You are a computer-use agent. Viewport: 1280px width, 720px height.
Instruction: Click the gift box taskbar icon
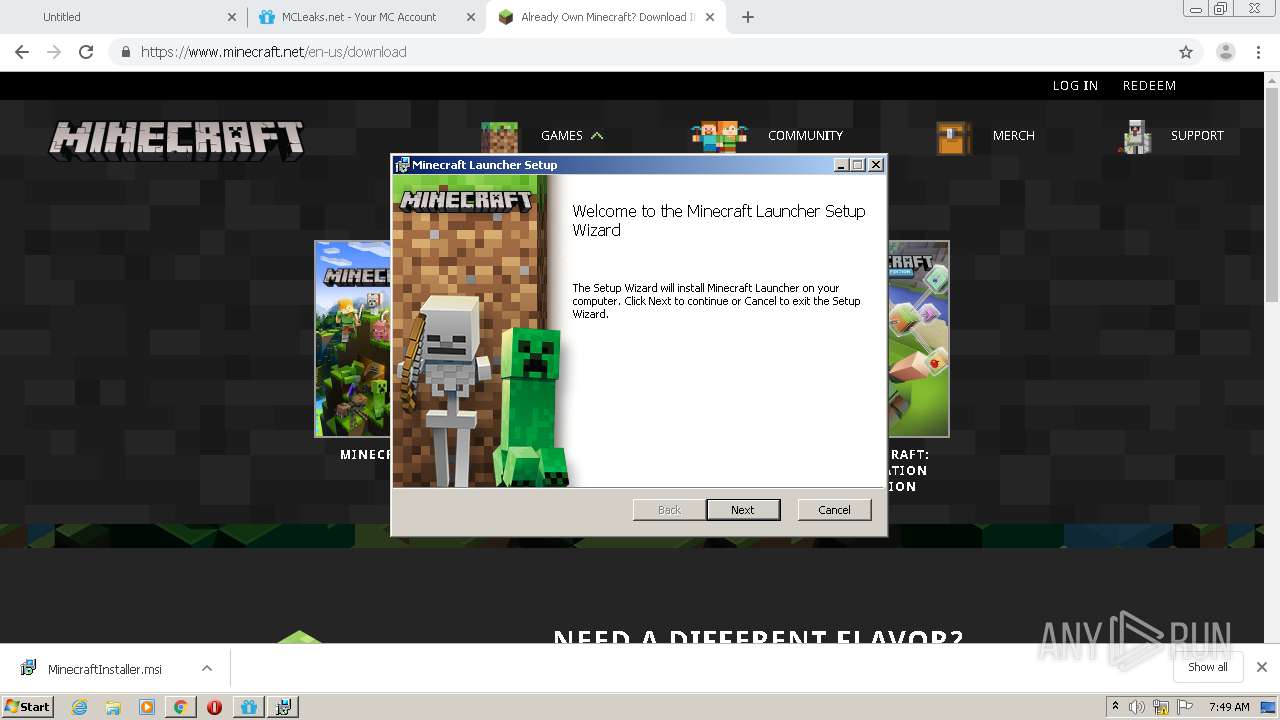(x=249, y=707)
